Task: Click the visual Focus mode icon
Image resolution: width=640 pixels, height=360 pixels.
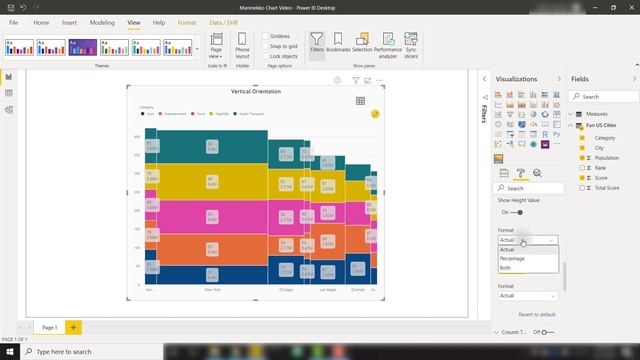Action: (367, 80)
